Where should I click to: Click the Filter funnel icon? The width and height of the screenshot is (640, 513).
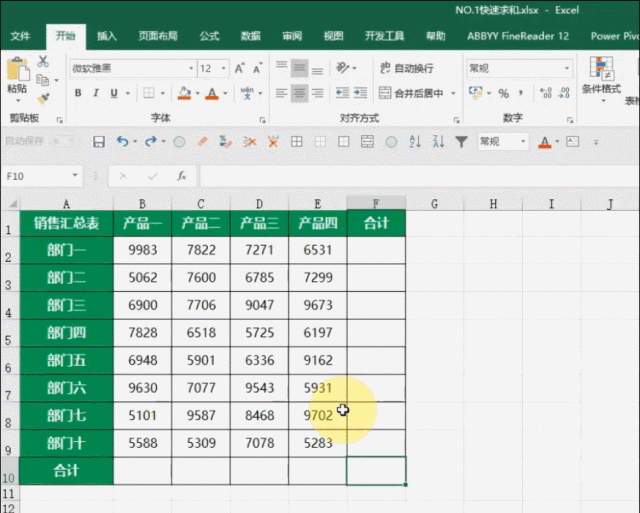click(x=459, y=142)
